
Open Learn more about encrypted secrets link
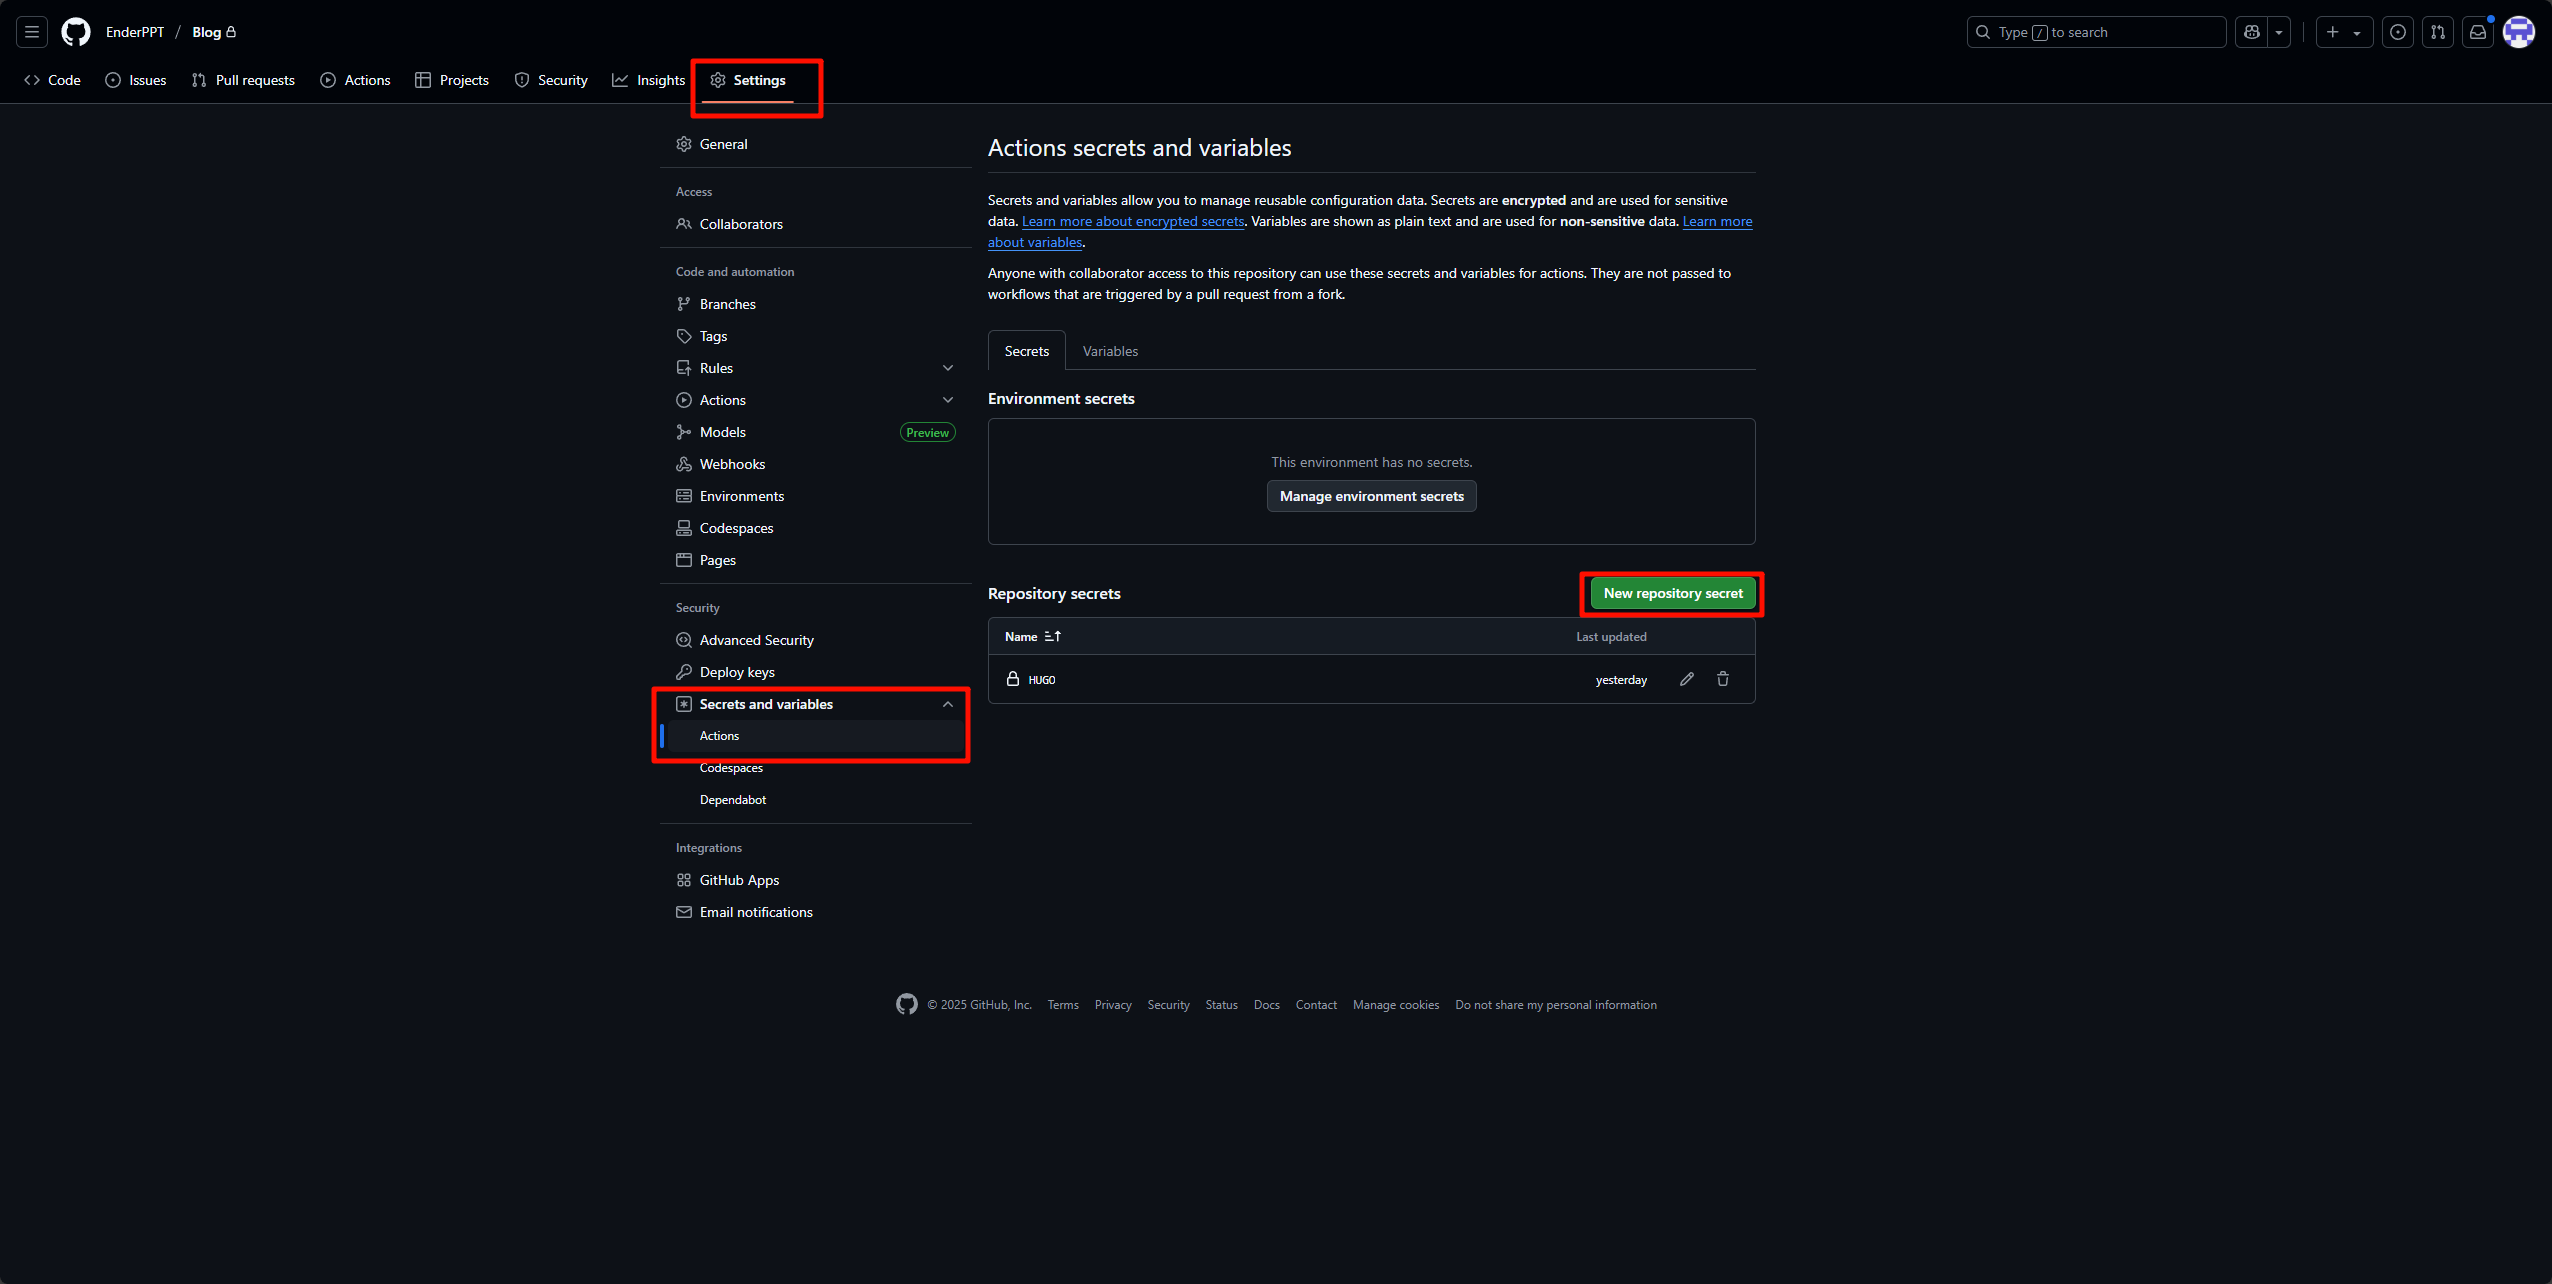1132,221
